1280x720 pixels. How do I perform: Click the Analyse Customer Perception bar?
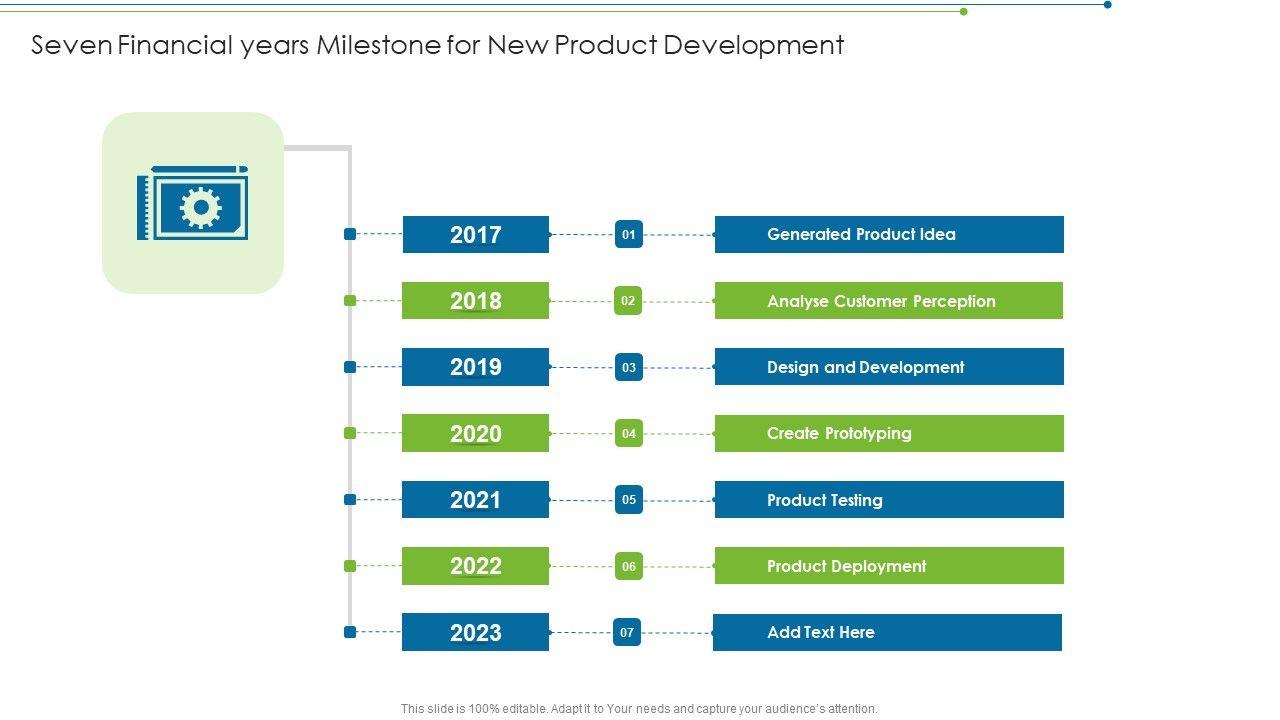point(889,301)
